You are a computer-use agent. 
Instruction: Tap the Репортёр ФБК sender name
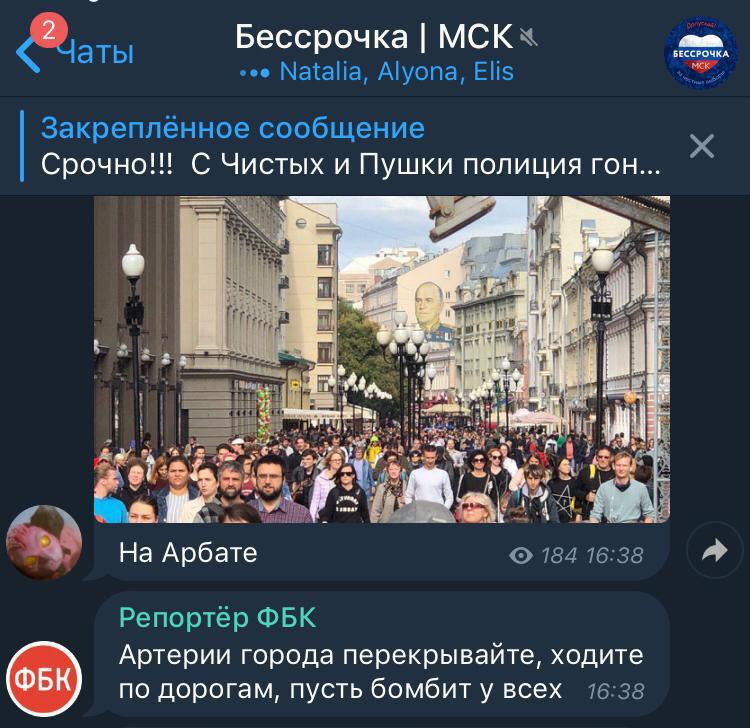coord(218,618)
